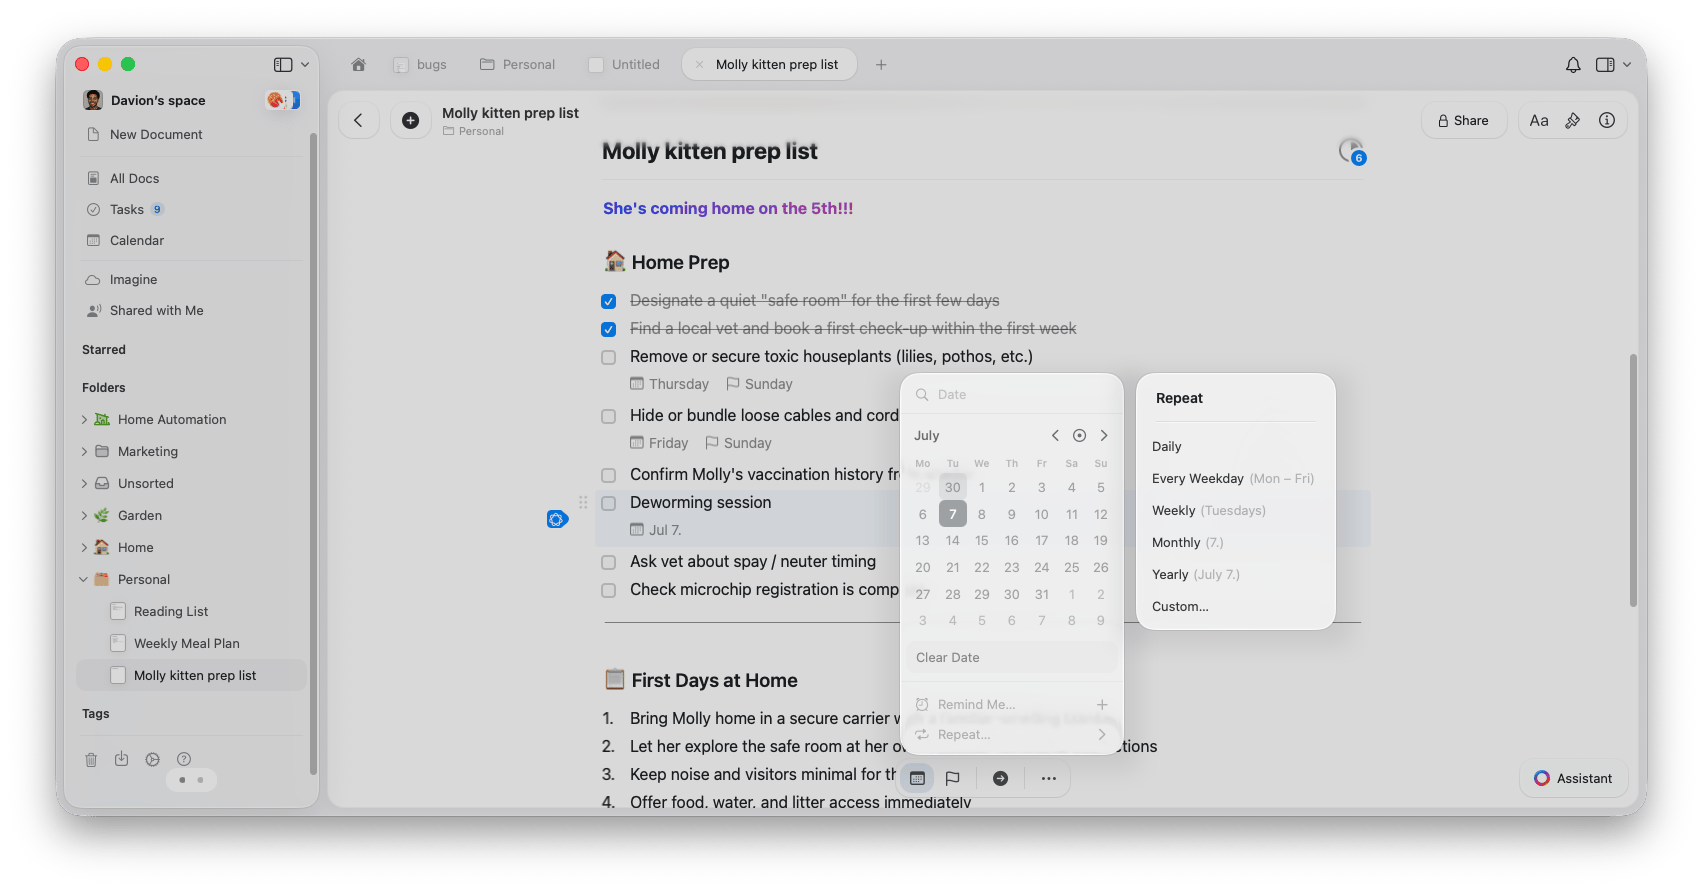Click the arrow circle icon in the block toolbar
The image size is (1703, 890).
point(1000,779)
